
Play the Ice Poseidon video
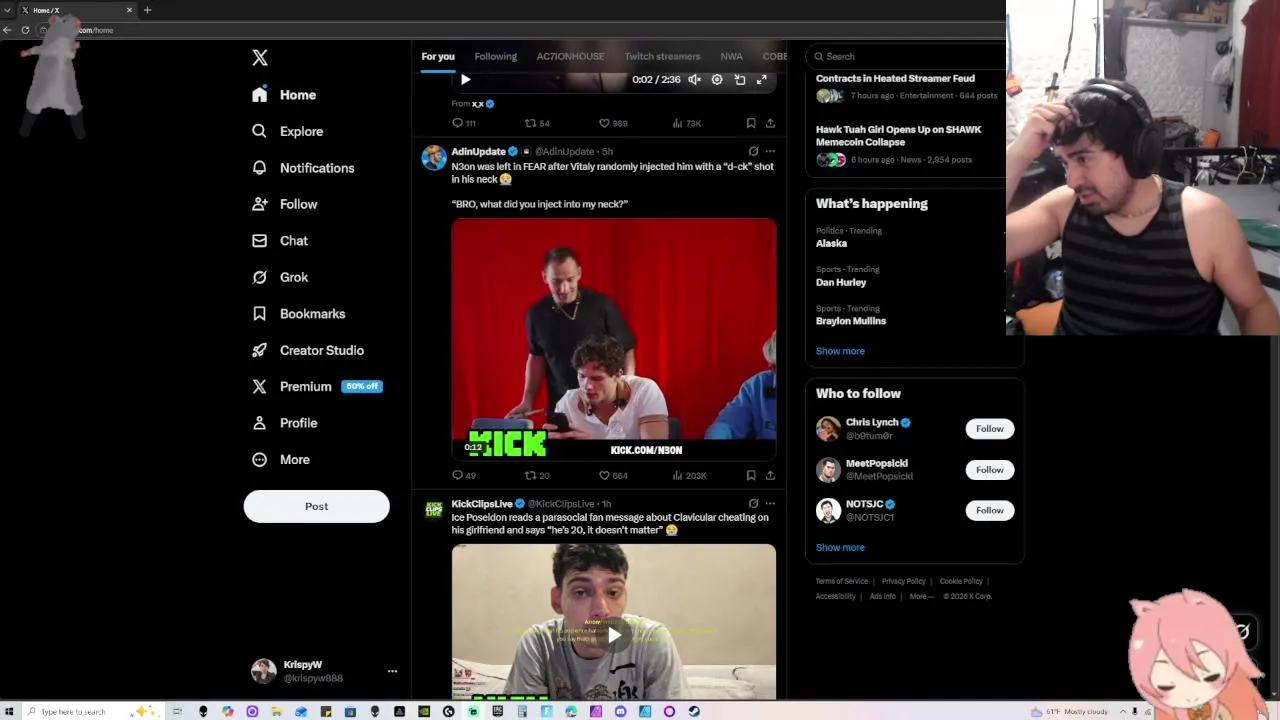coord(614,634)
